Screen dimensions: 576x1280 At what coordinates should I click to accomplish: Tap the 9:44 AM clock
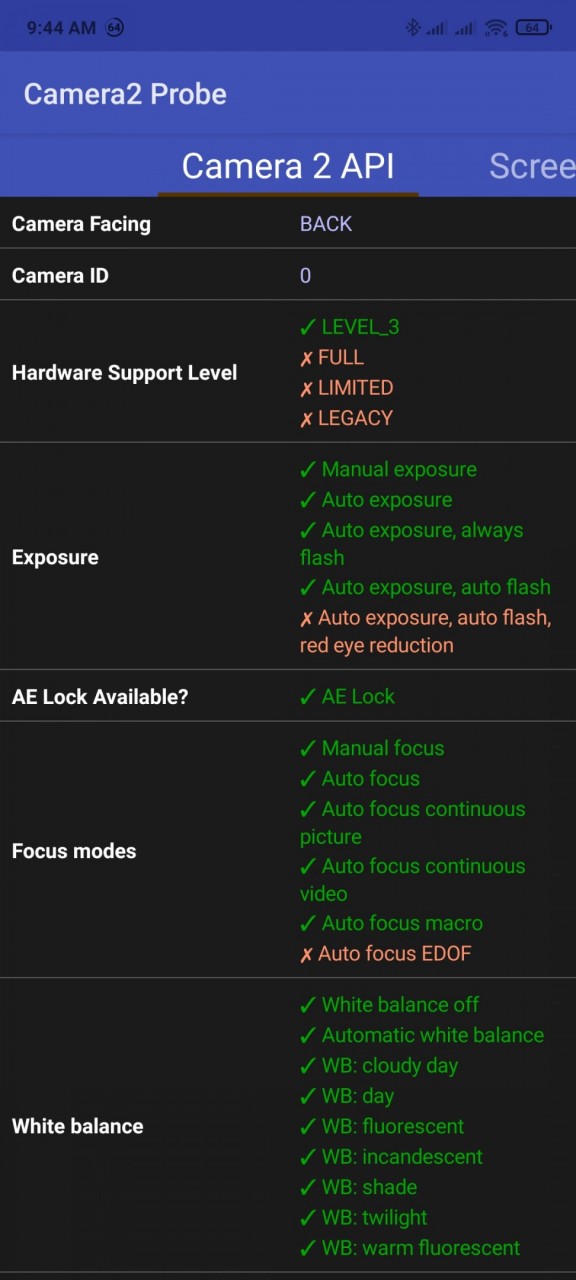[61, 28]
